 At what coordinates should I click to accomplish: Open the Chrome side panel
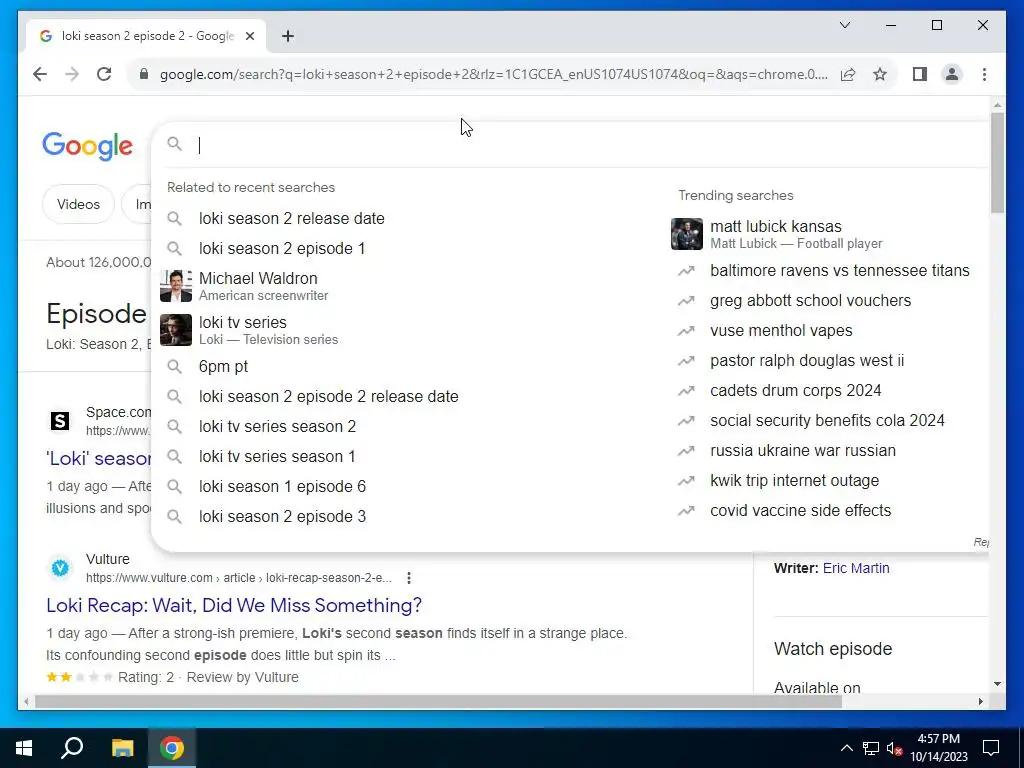[920, 74]
